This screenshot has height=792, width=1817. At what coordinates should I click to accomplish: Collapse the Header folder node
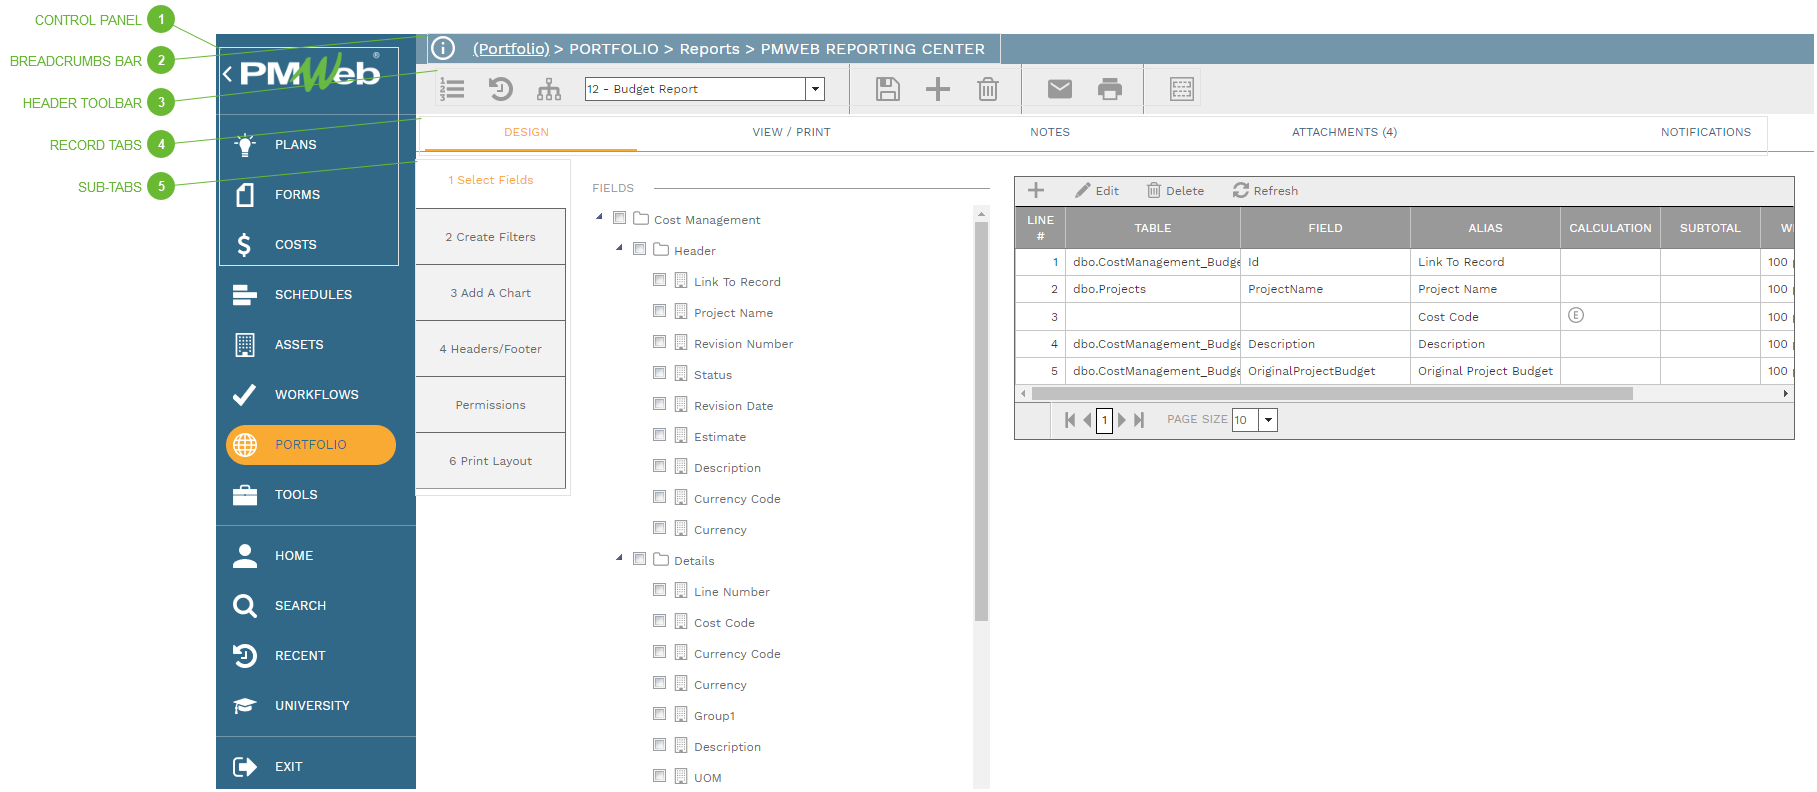pyautogui.click(x=619, y=248)
